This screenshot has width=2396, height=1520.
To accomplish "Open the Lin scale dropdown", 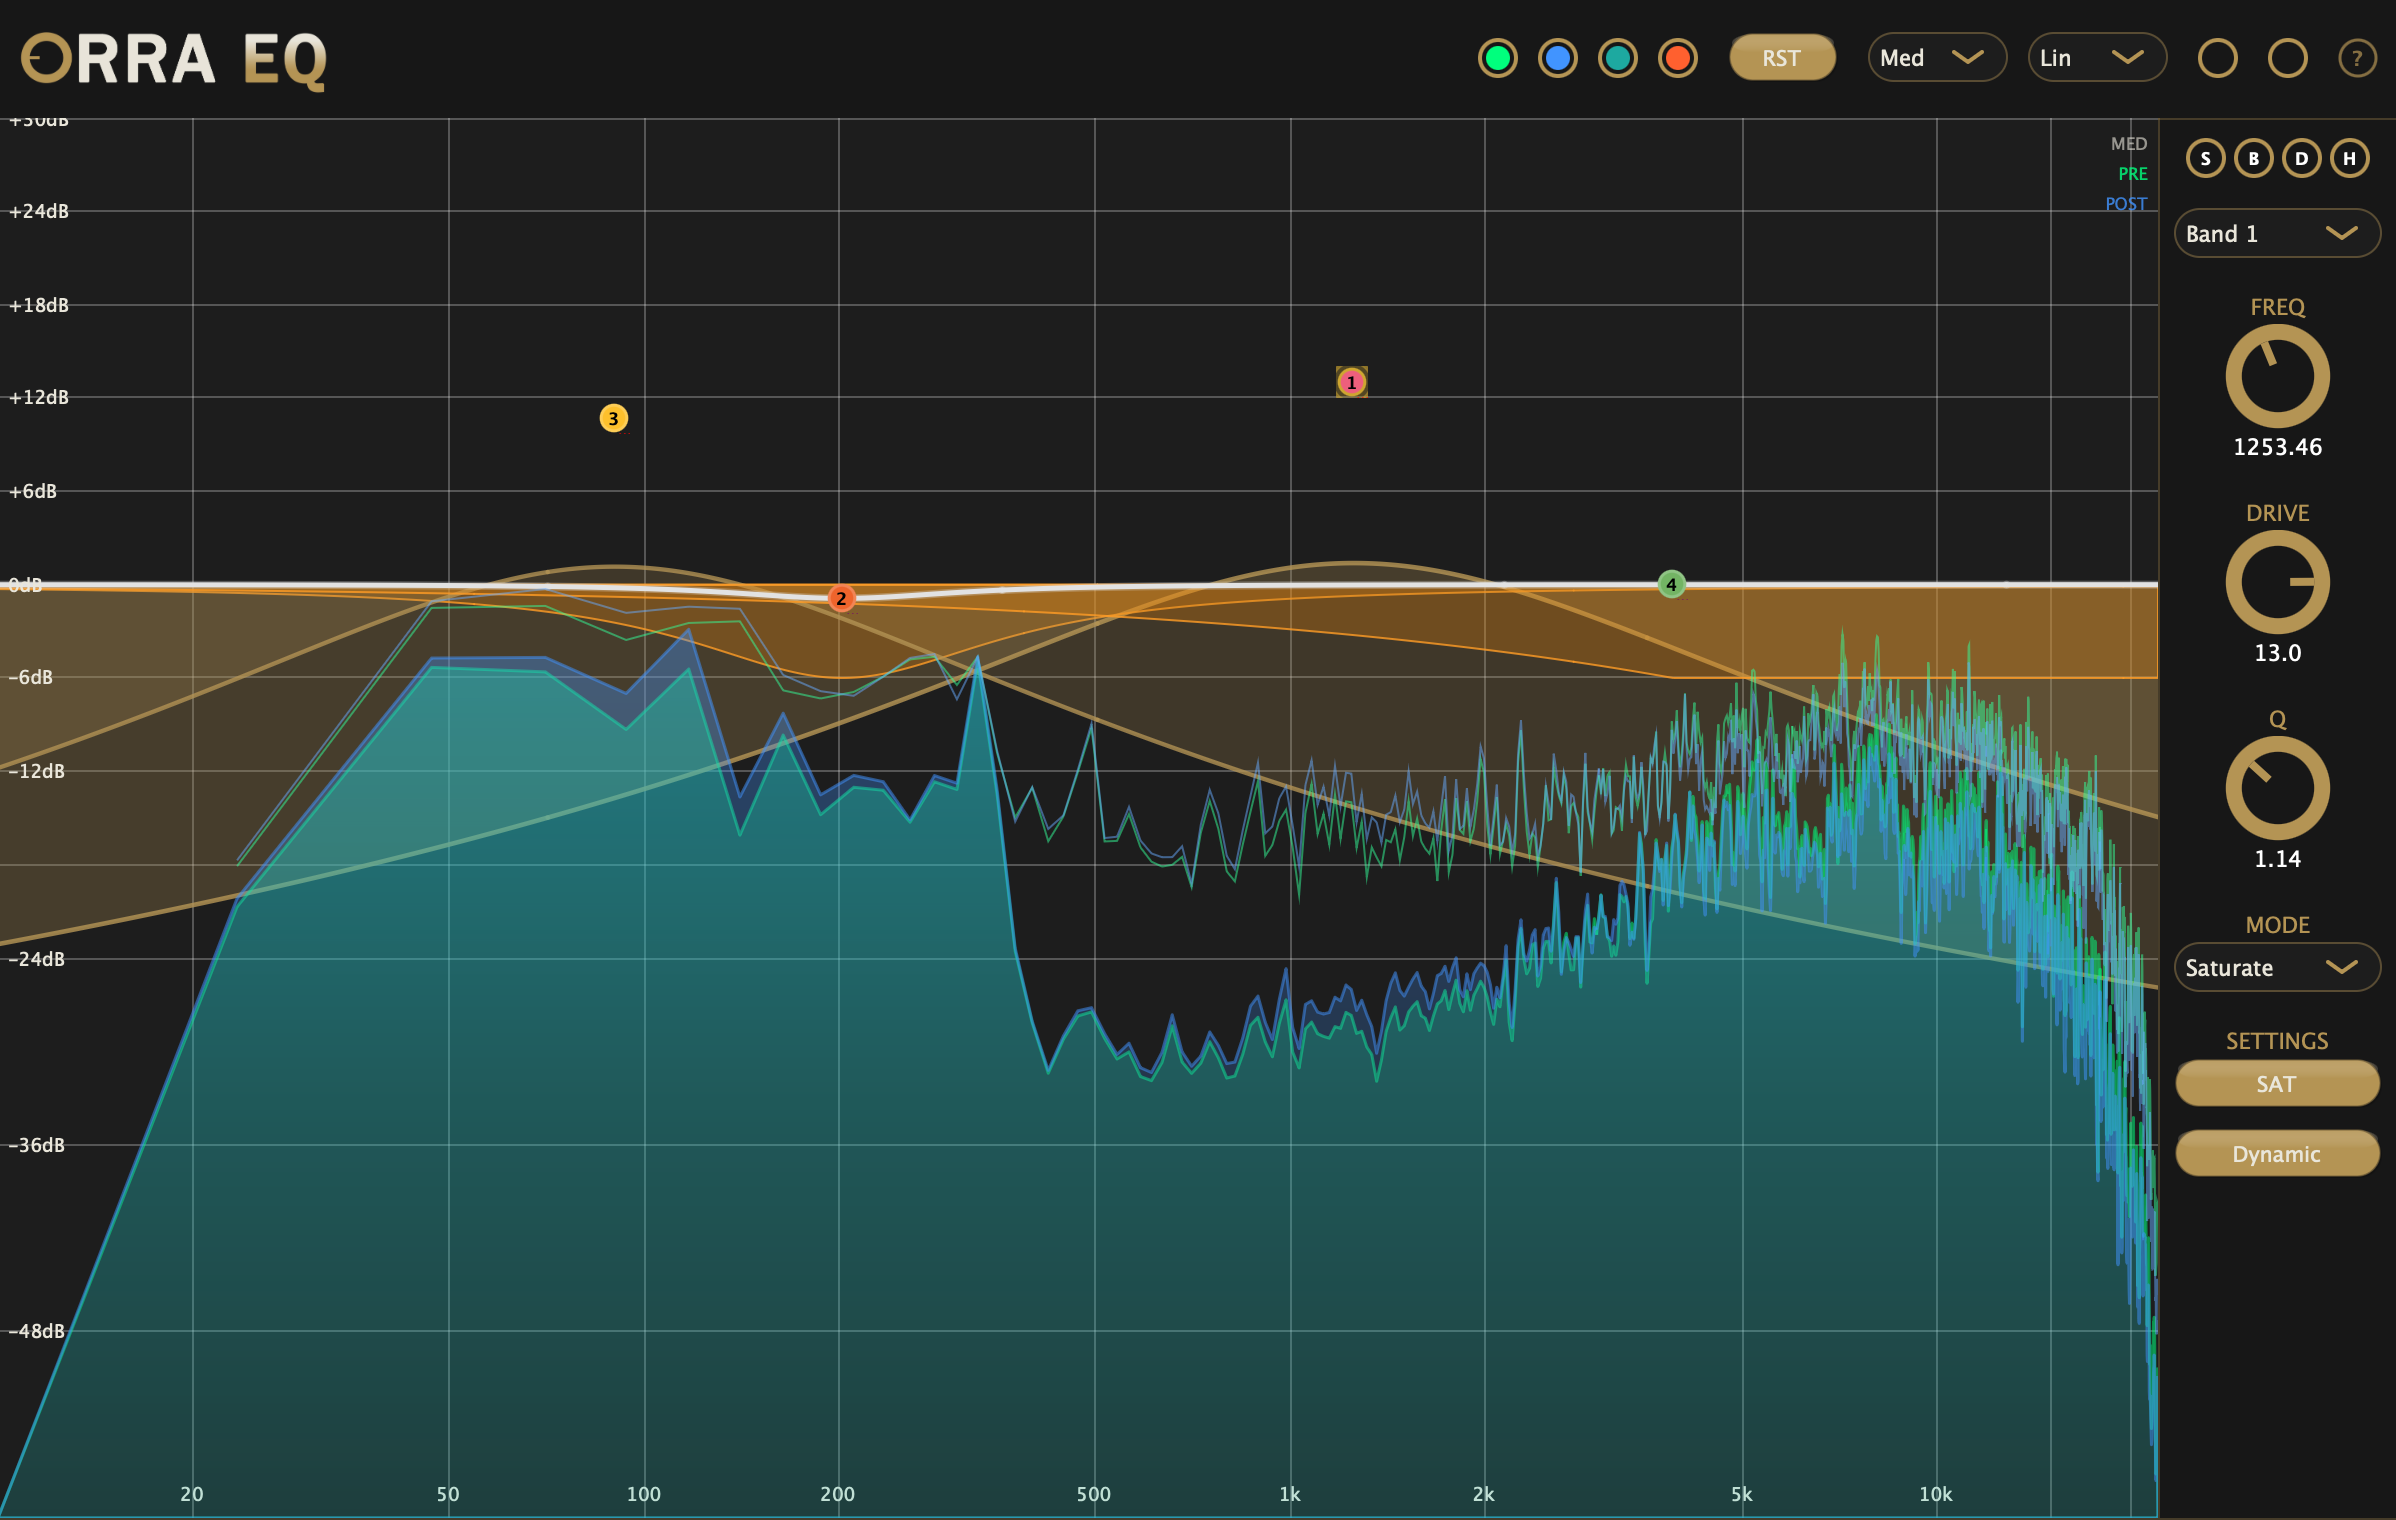I will pyautogui.click(x=2096, y=57).
